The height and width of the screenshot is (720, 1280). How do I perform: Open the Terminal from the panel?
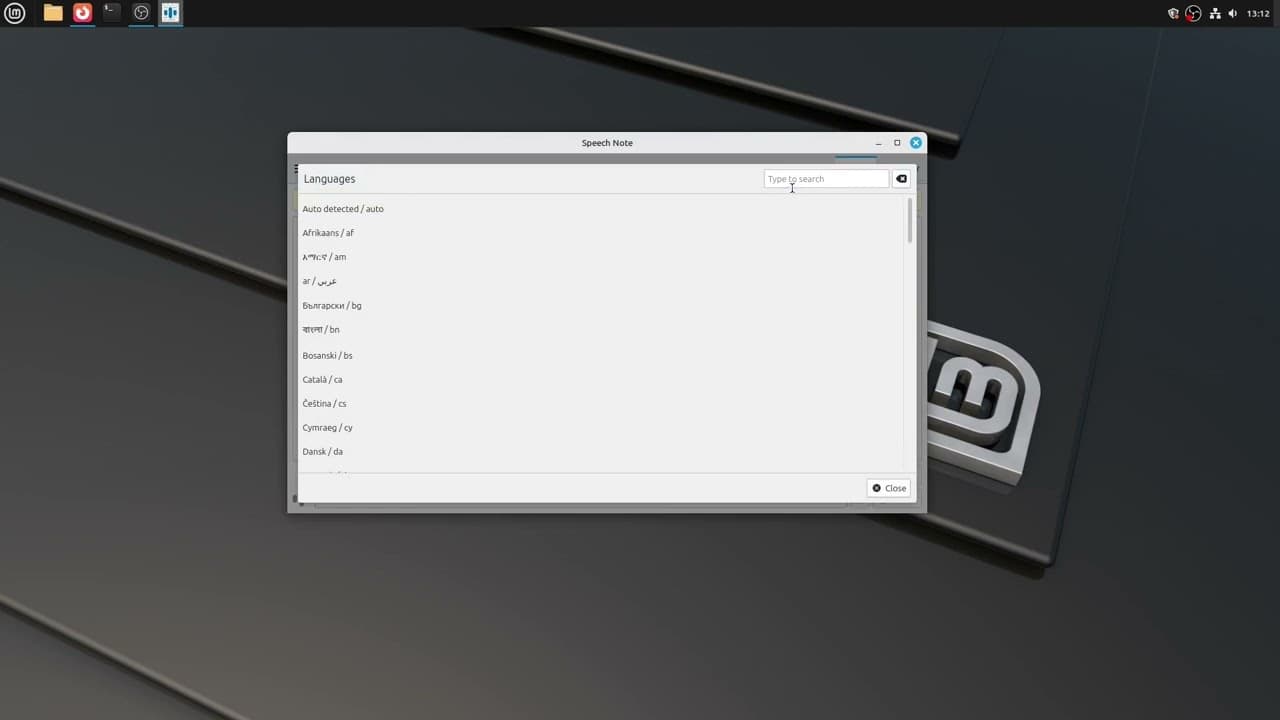(111, 13)
